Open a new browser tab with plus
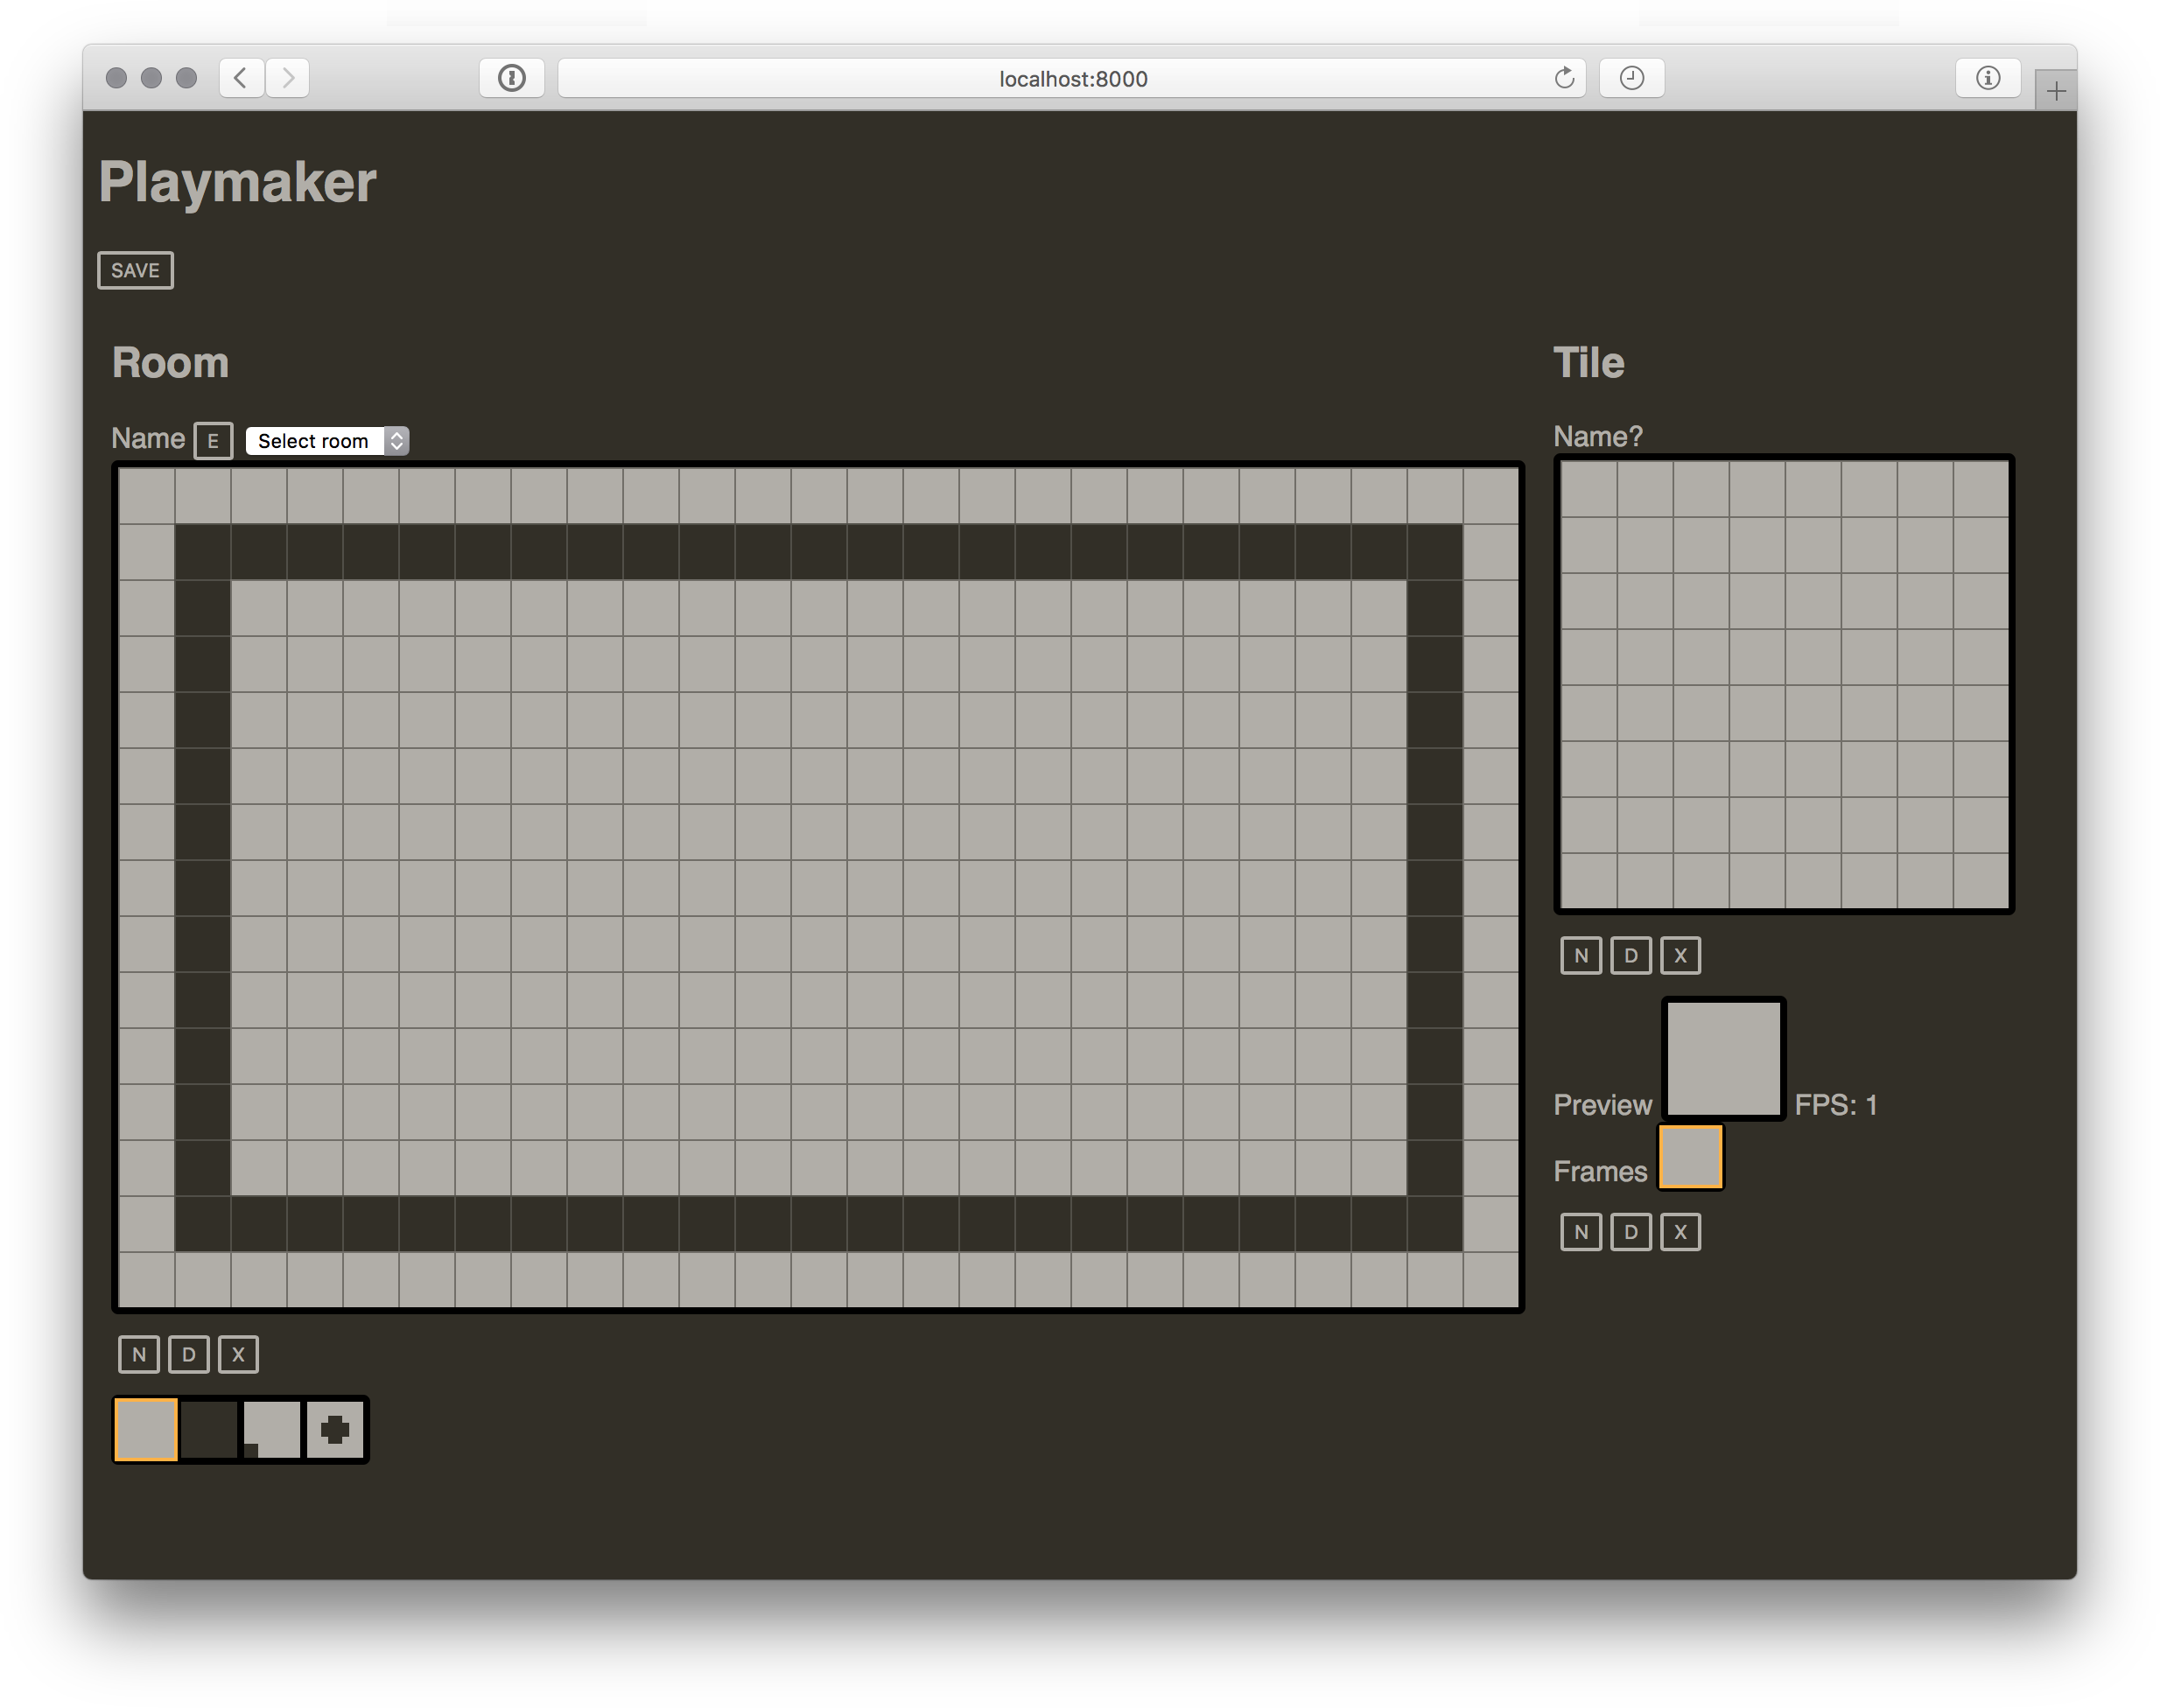The image size is (2160, 1708). coord(2056,92)
